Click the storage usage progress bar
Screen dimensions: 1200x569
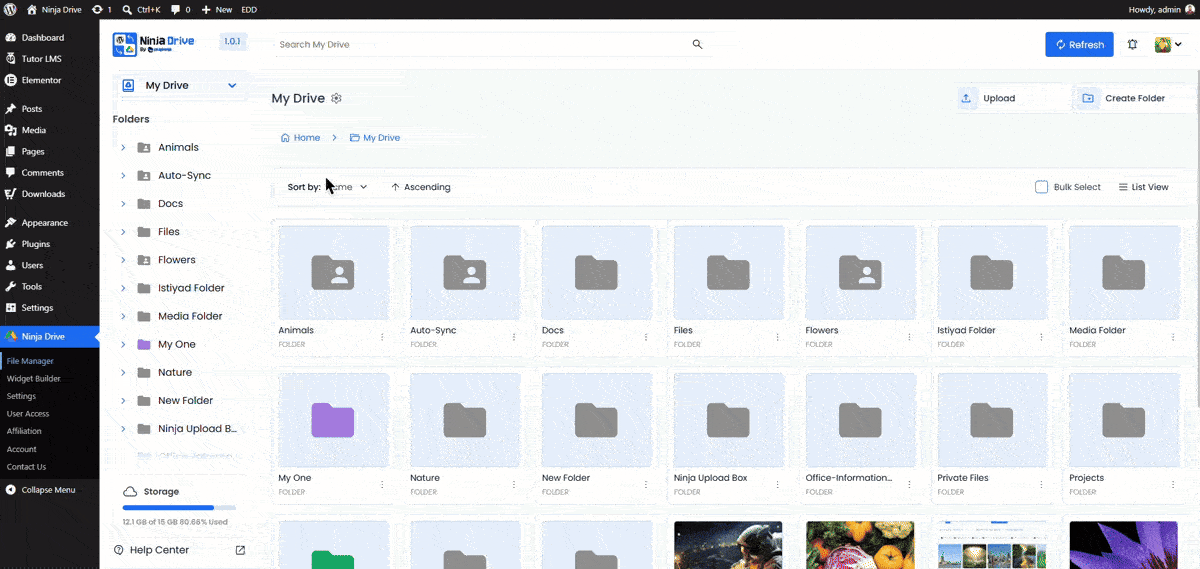pyautogui.click(x=179, y=508)
